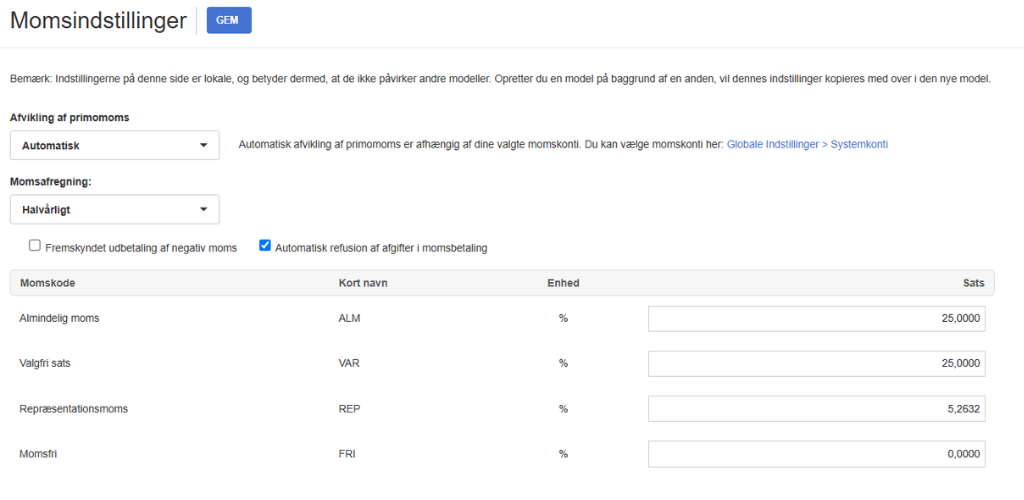Click the arrow on the Automatisk dropdown
The height and width of the screenshot is (500, 1024).
203,146
